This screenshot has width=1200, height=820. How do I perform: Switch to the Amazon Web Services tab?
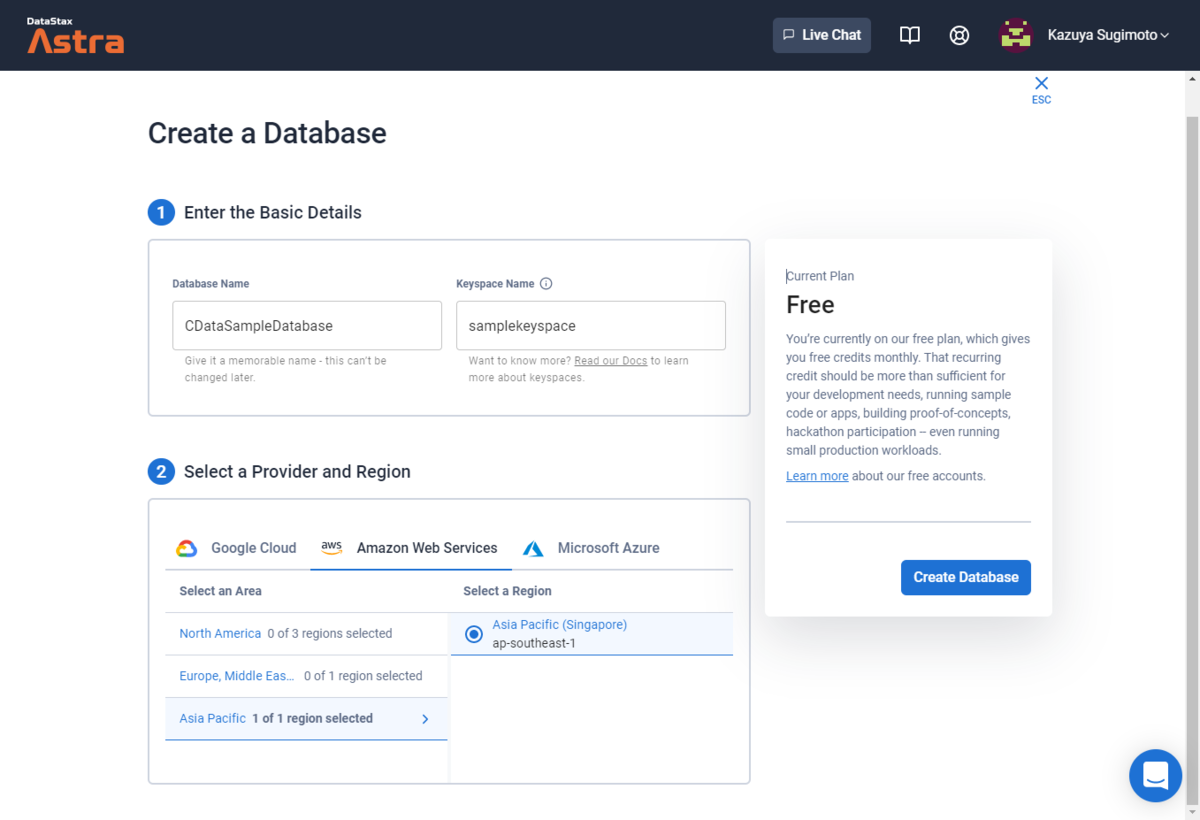coord(411,548)
